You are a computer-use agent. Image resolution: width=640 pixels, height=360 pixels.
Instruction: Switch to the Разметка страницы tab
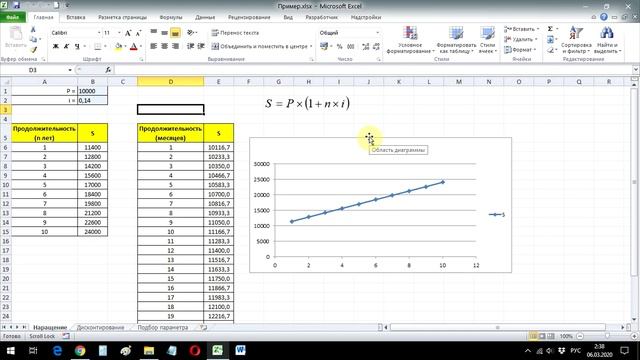click(x=122, y=18)
